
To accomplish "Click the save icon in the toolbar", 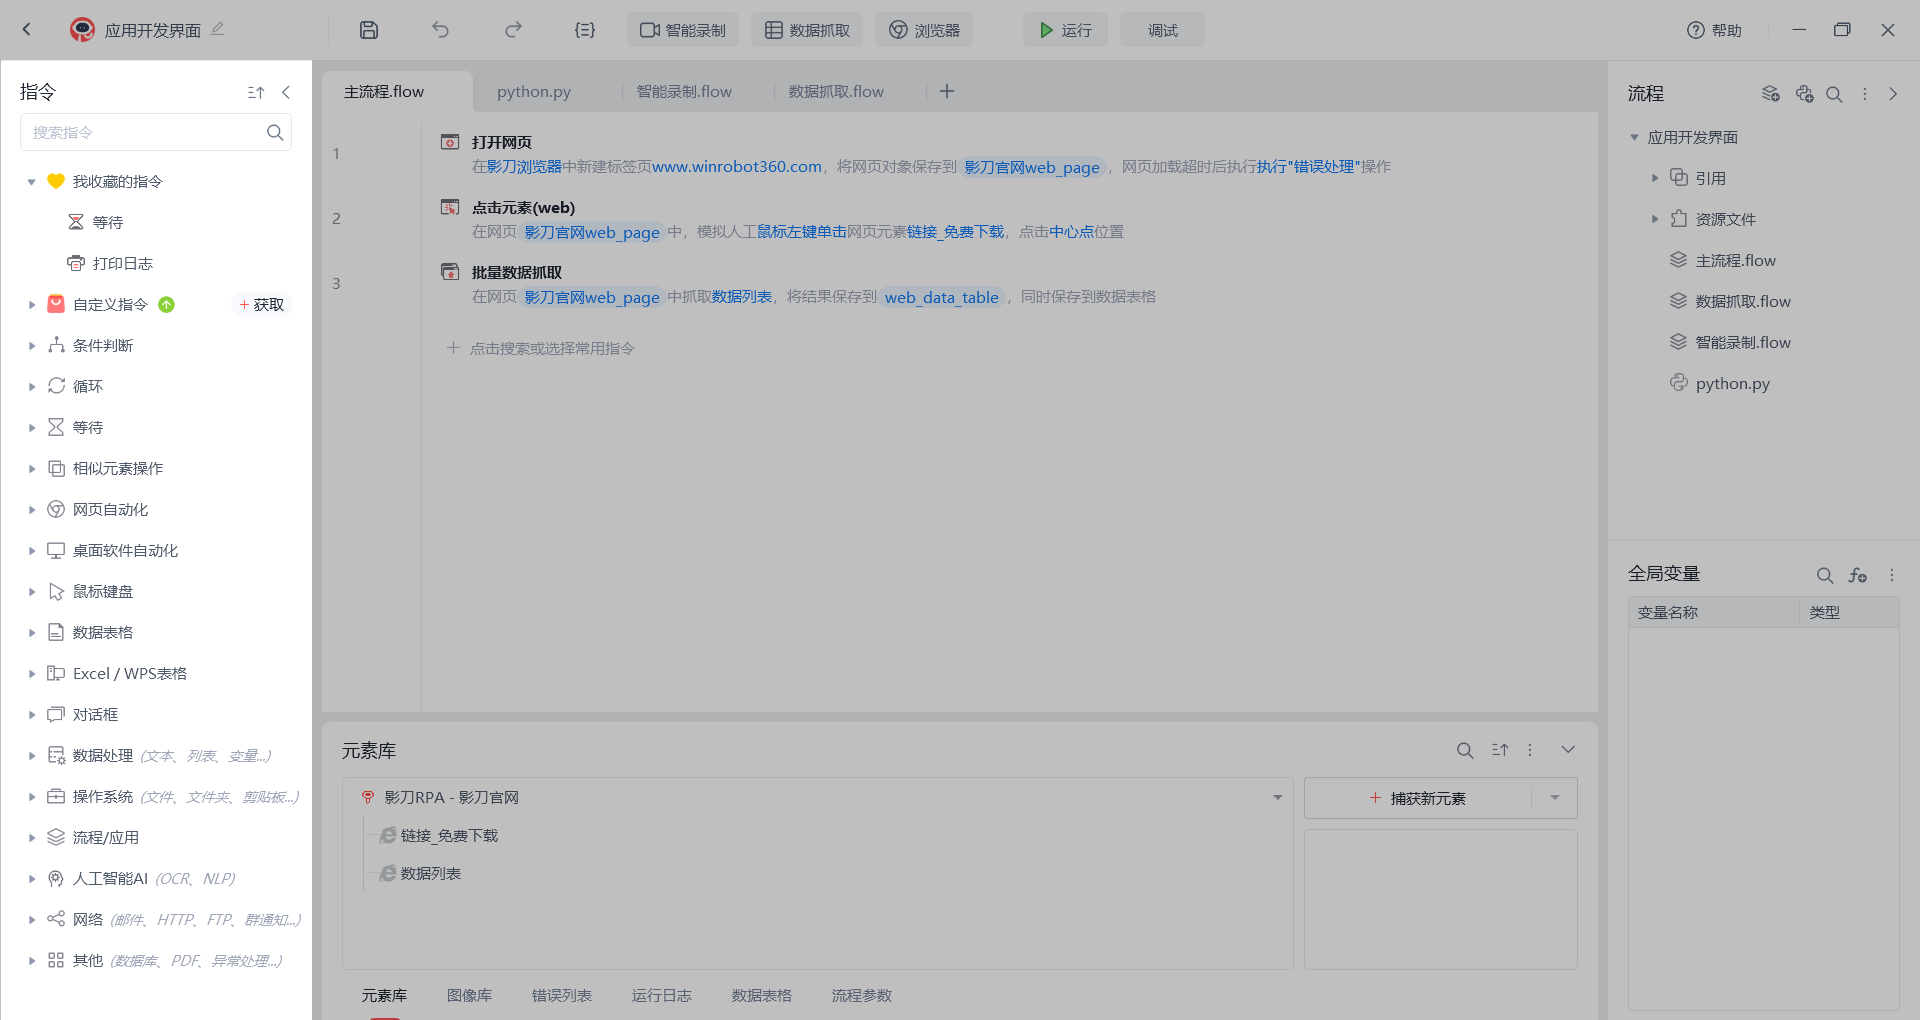I will (x=369, y=30).
